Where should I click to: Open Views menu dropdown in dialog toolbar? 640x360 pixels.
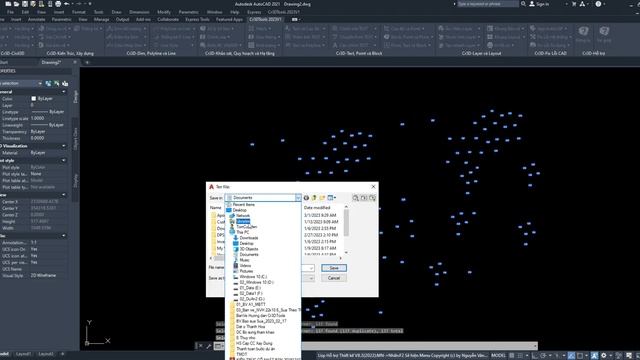[x=331, y=198]
